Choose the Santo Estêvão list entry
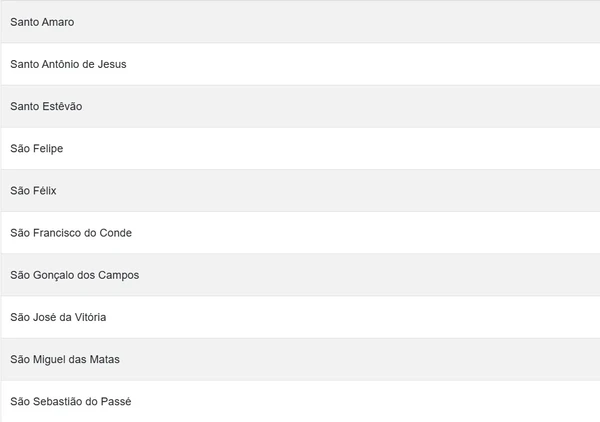 pos(300,106)
